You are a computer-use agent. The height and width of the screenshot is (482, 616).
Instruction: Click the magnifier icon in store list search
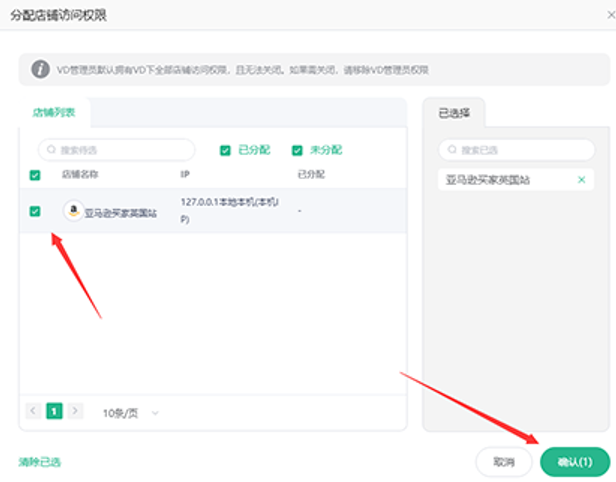(51, 149)
